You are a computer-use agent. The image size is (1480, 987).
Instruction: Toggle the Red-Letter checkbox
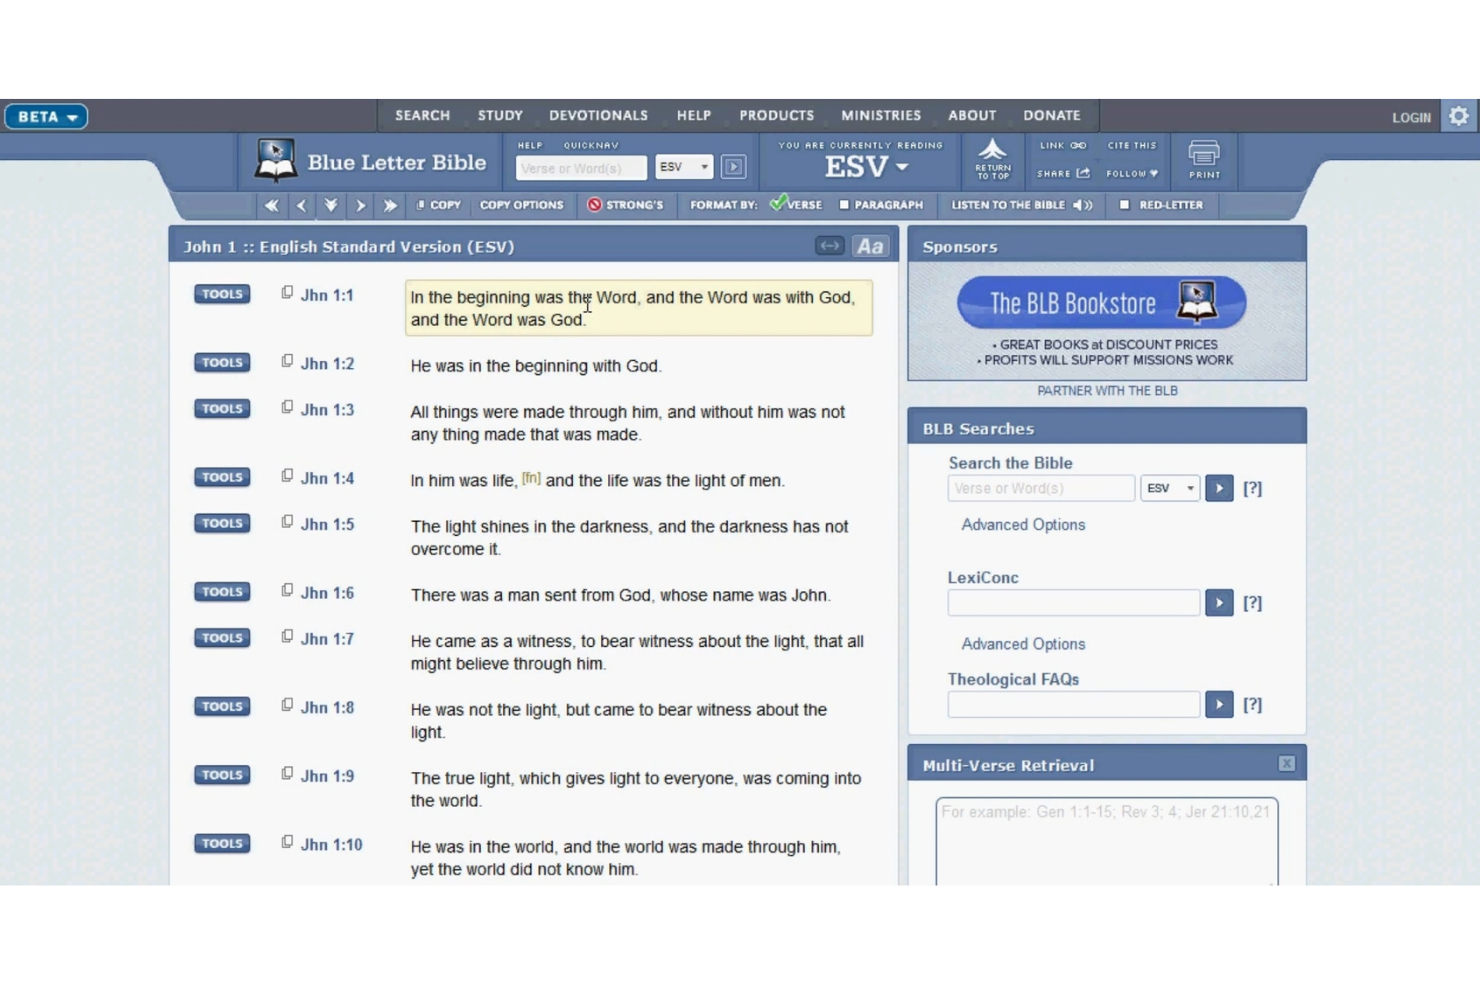pyautogui.click(x=1124, y=205)
